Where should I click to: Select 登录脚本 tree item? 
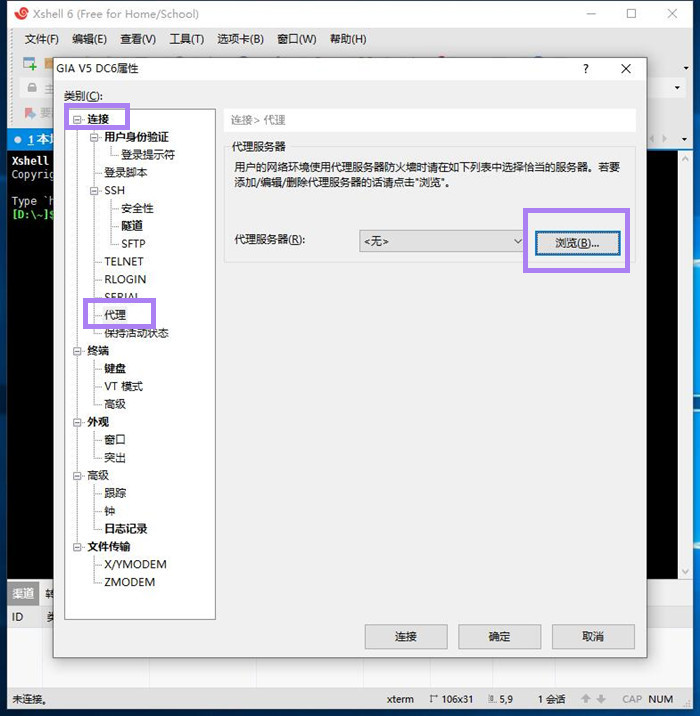[126, 173]
